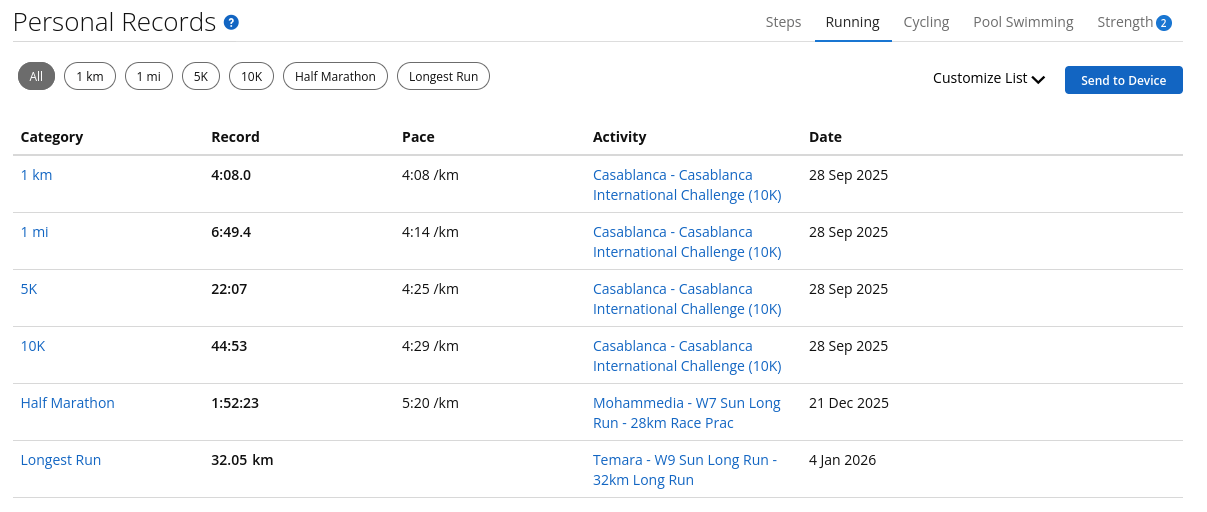Open the 1 km category link
Screen dimensions: 1207x512
pyautogui.click(x=36, y=175)
